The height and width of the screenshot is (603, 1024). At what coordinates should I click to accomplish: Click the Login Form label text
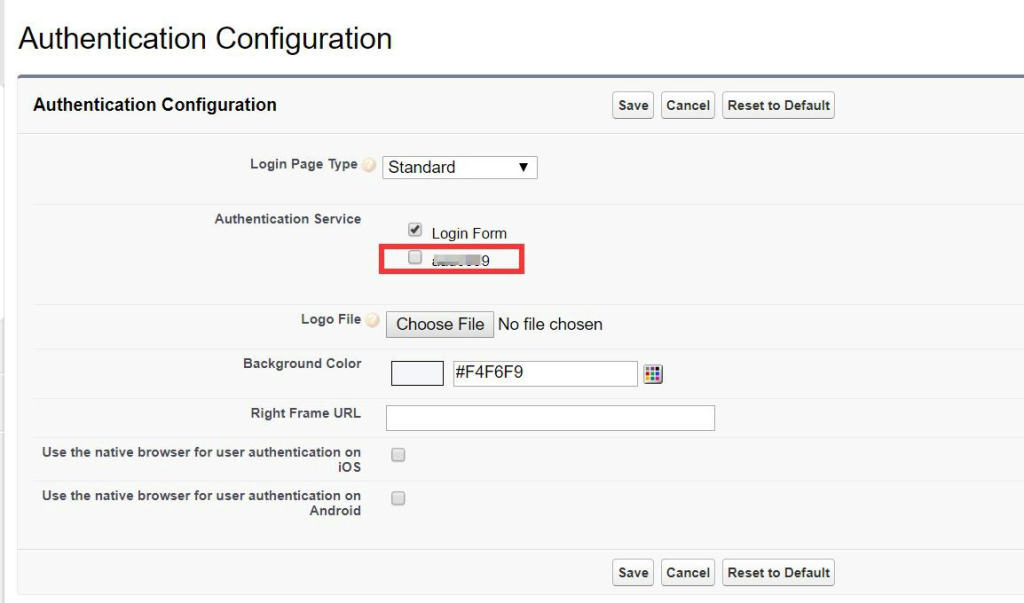tap(469, 234)
